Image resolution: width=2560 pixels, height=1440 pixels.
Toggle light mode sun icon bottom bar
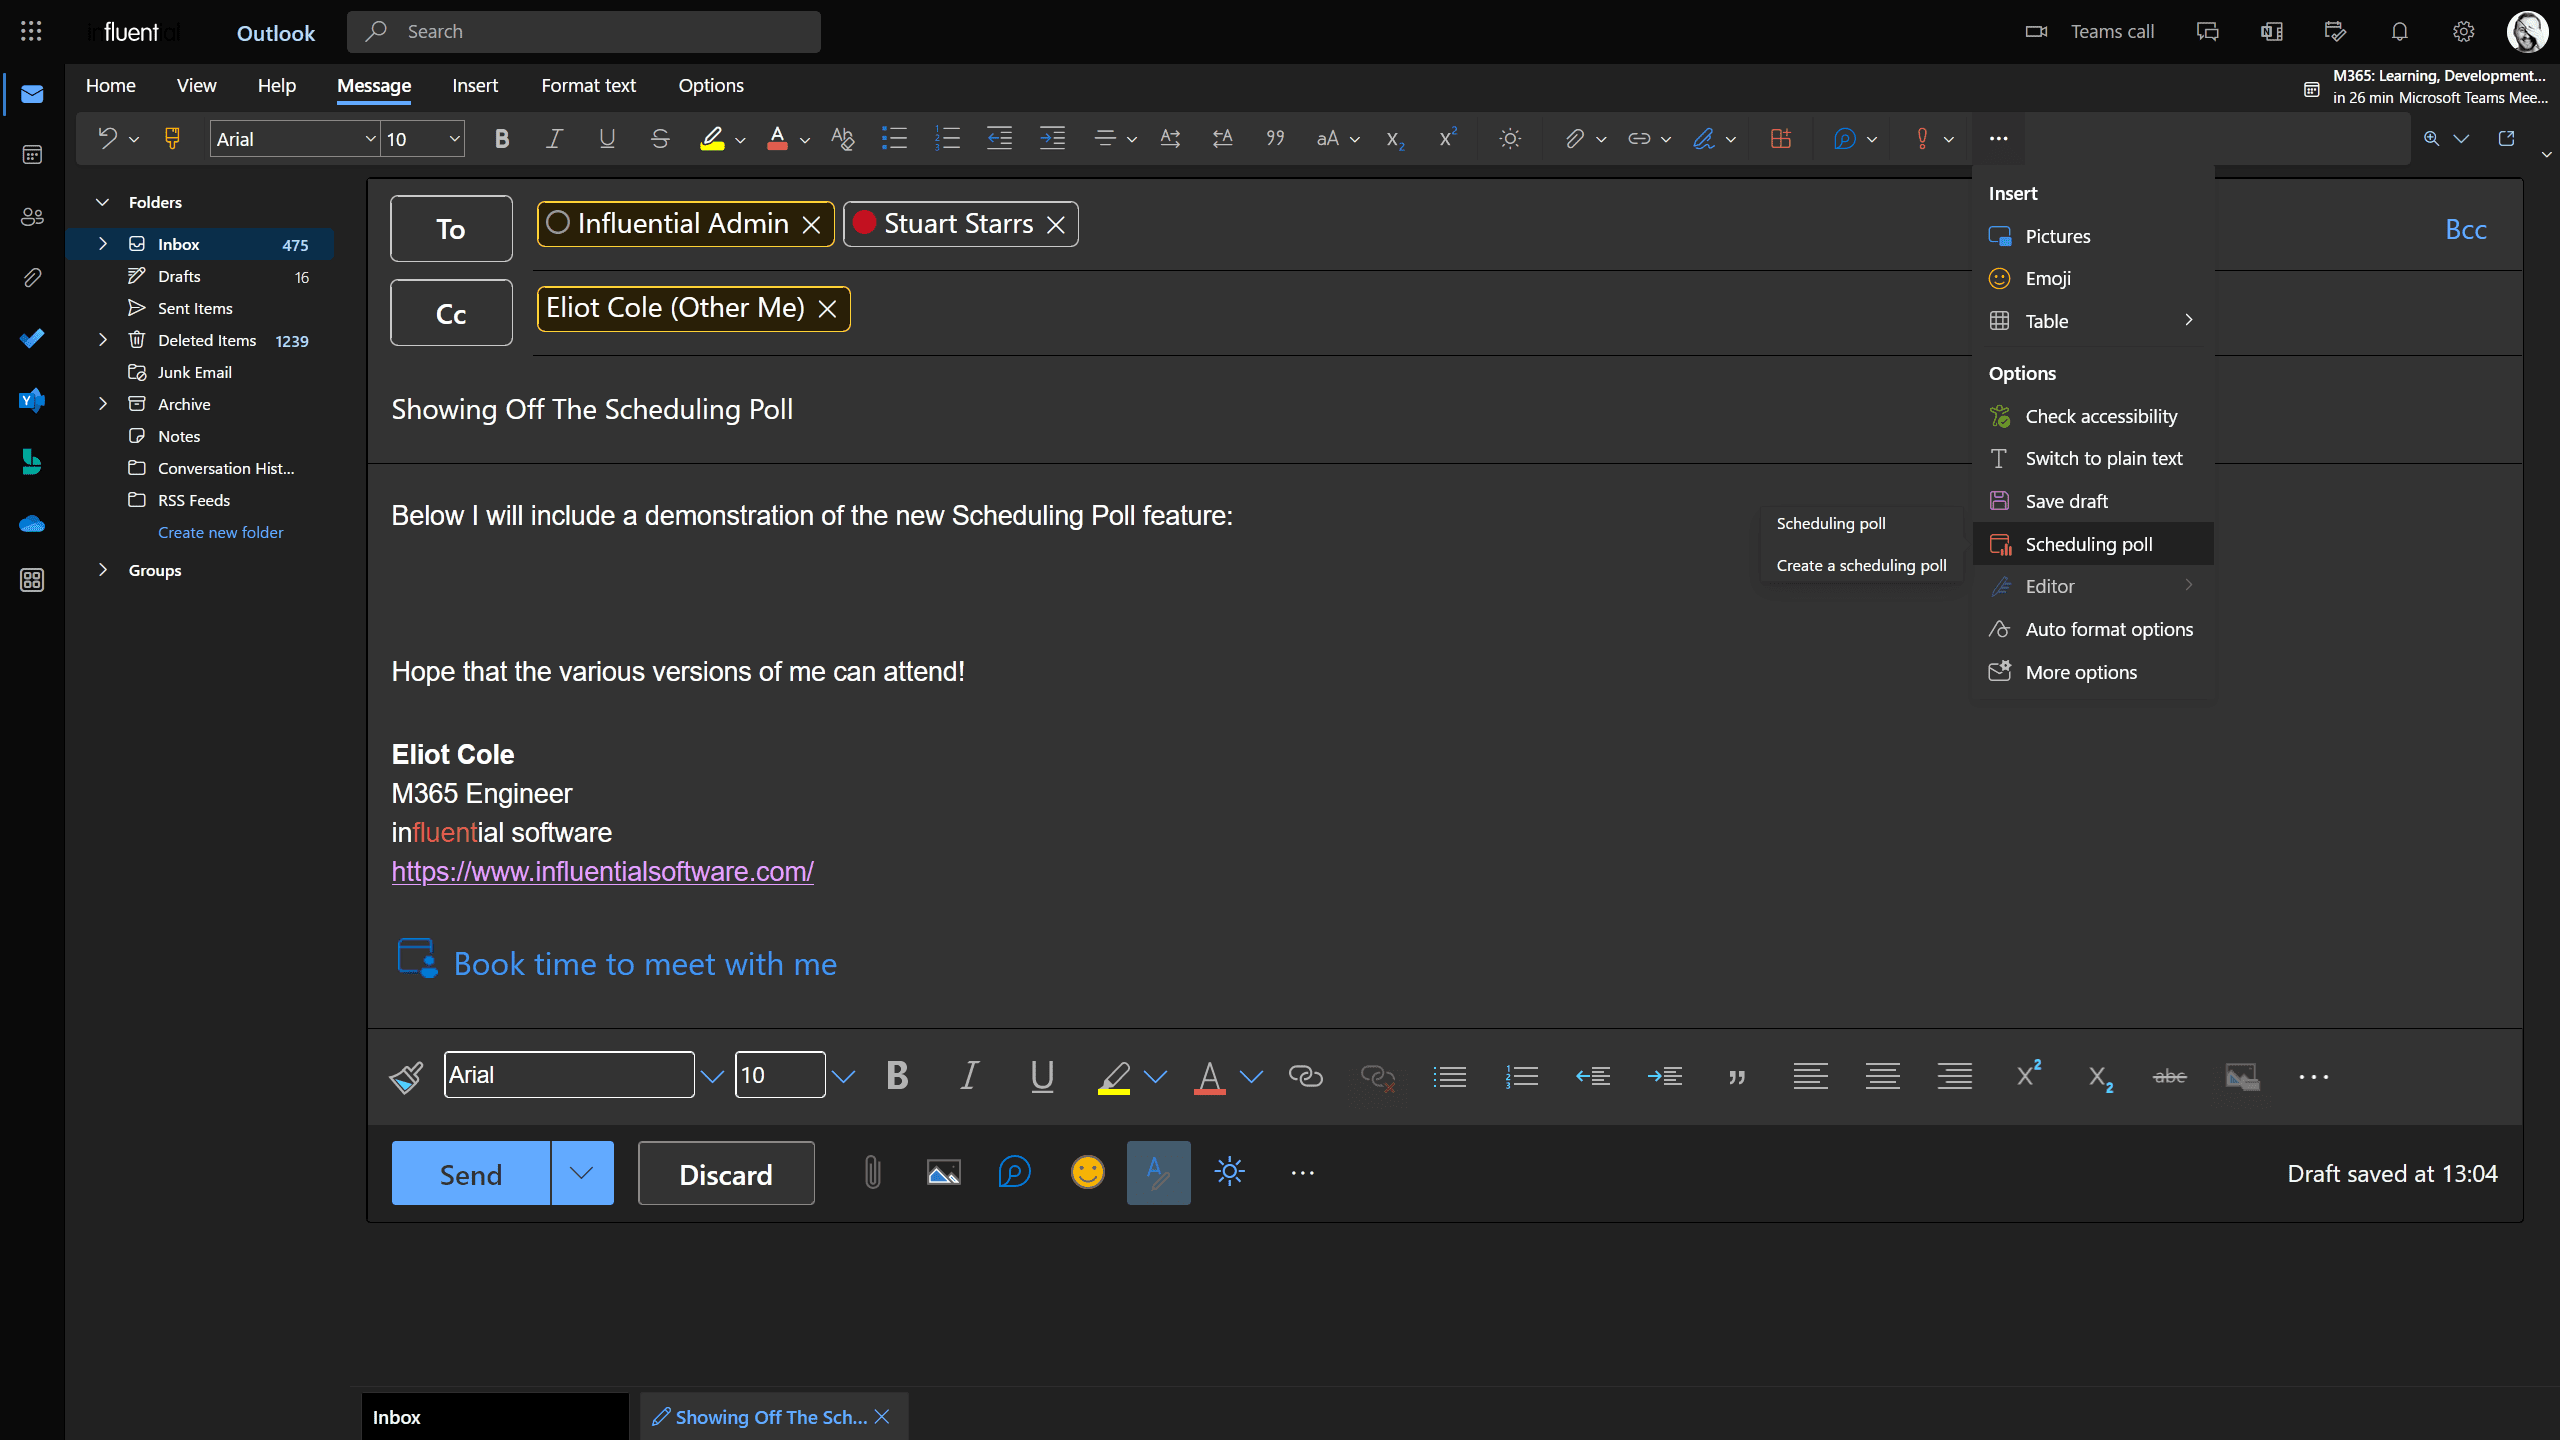tap(1229, 1172)
